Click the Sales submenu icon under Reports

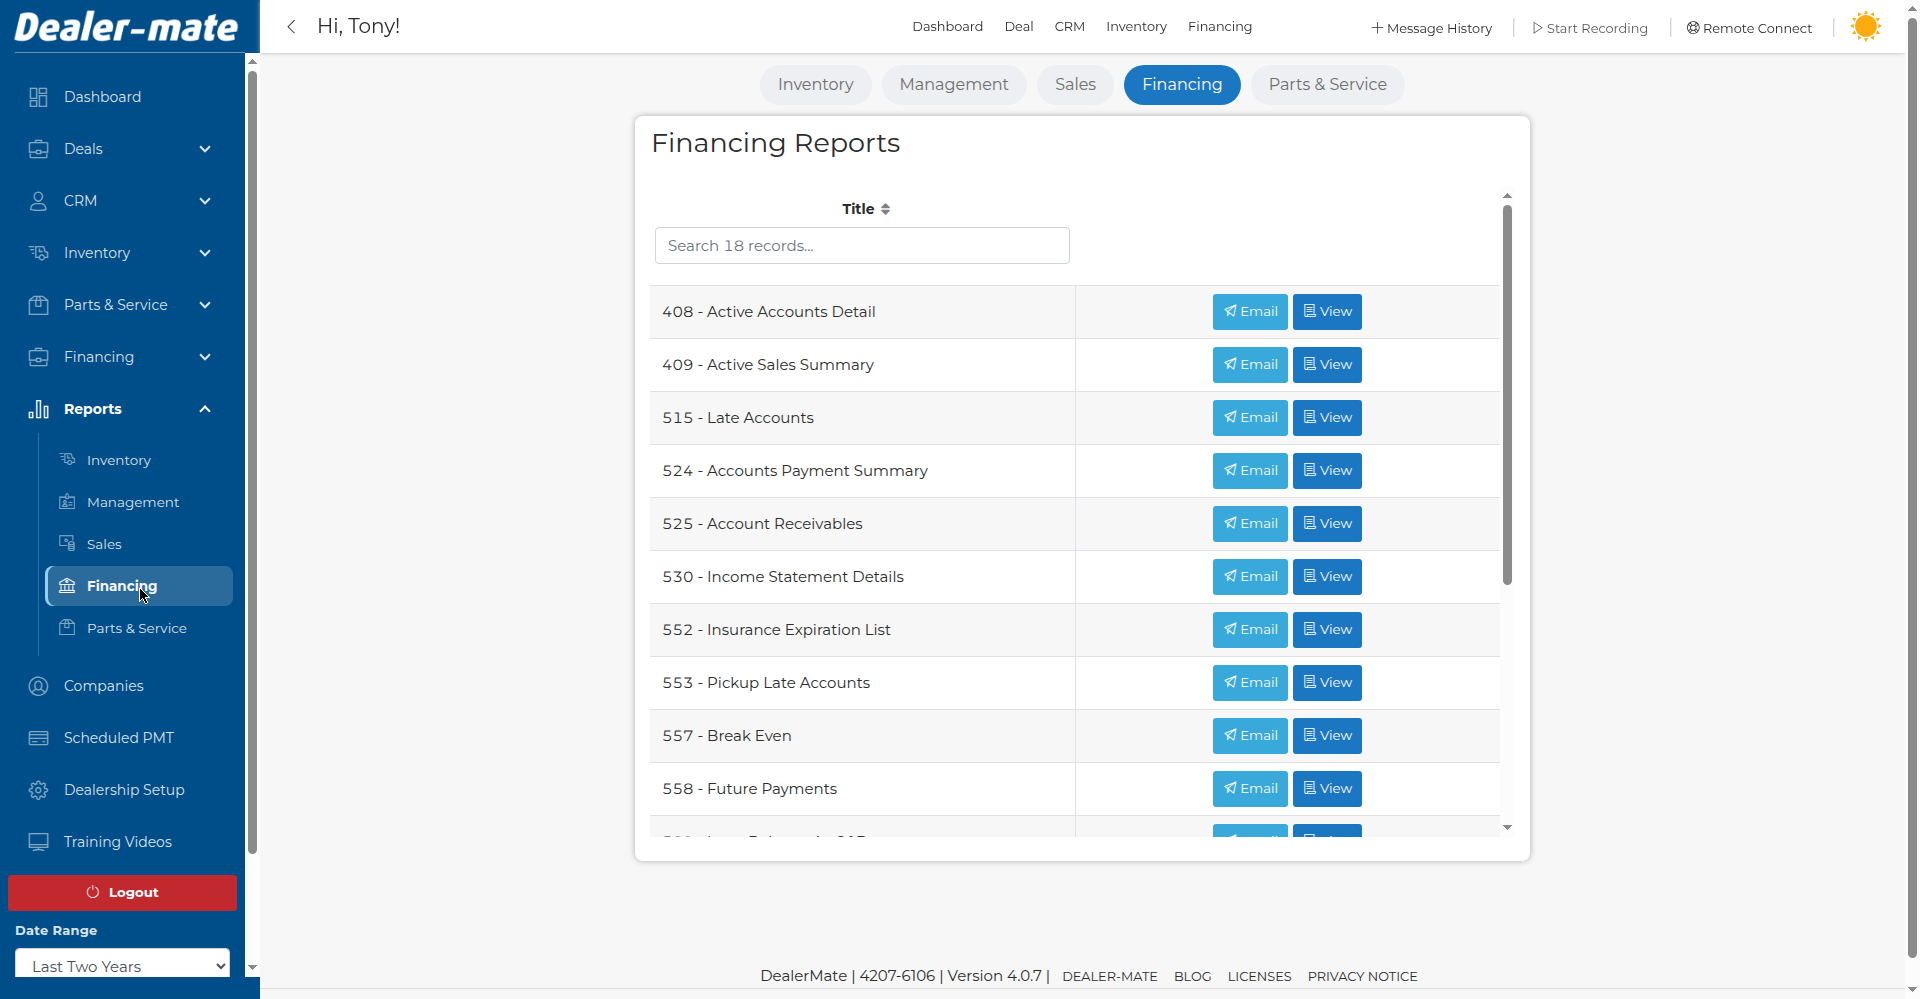[x=67, y=544]
